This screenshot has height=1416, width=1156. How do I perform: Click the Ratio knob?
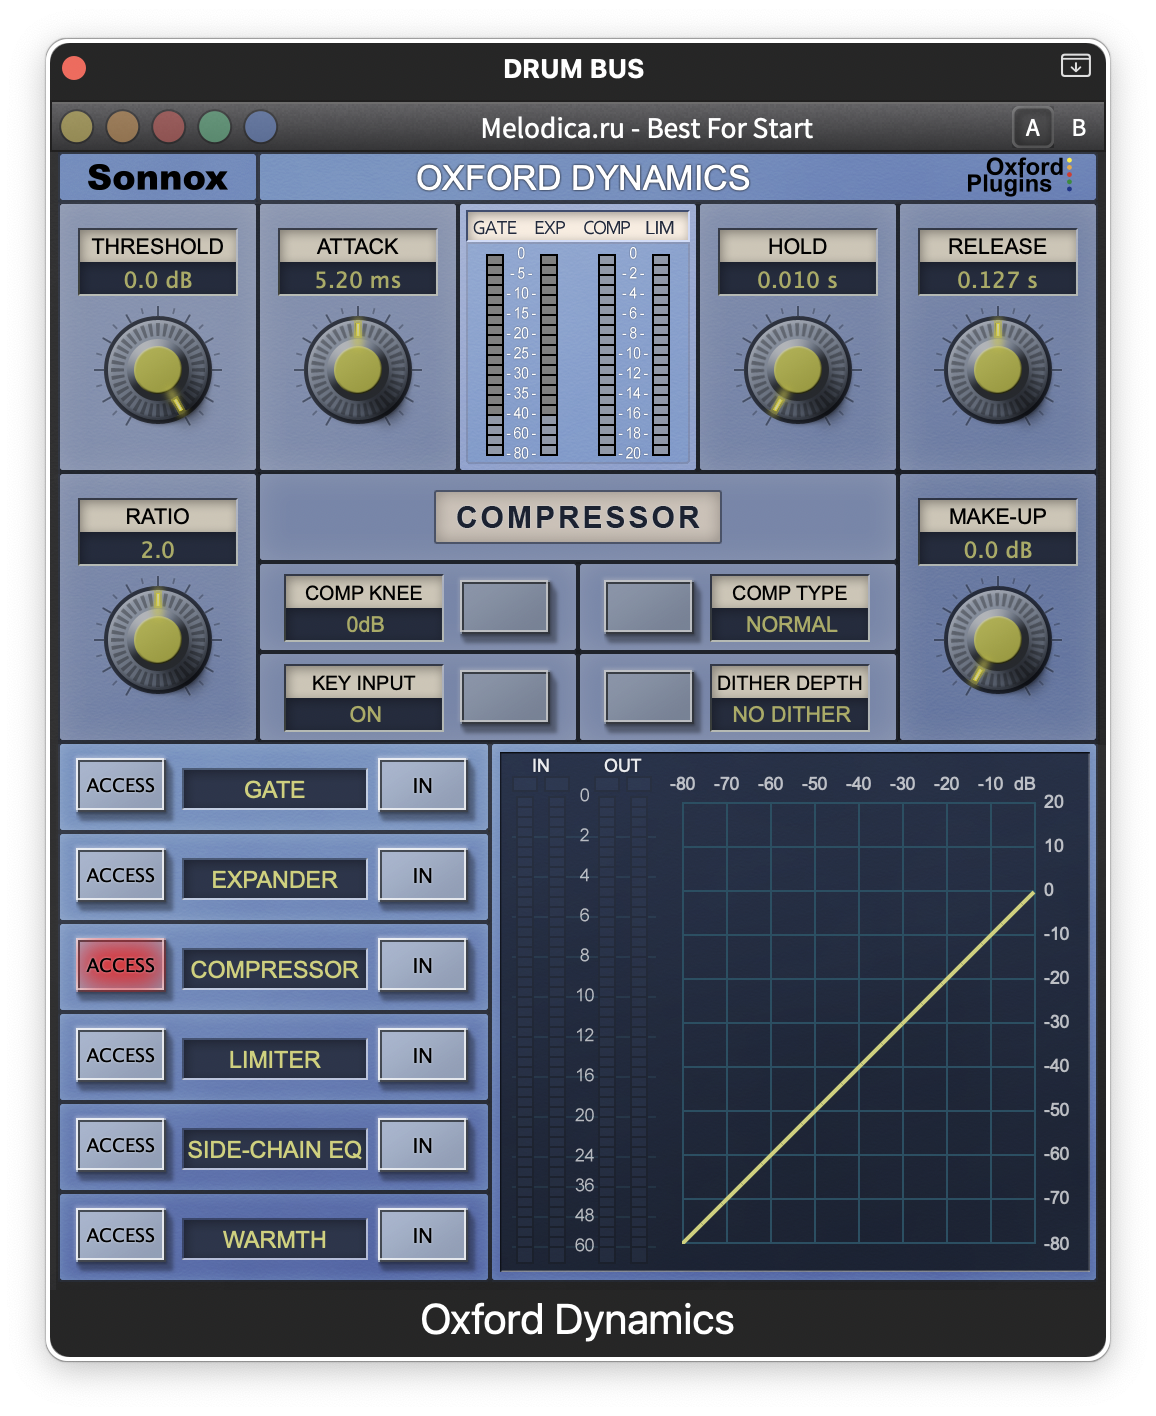158,640
